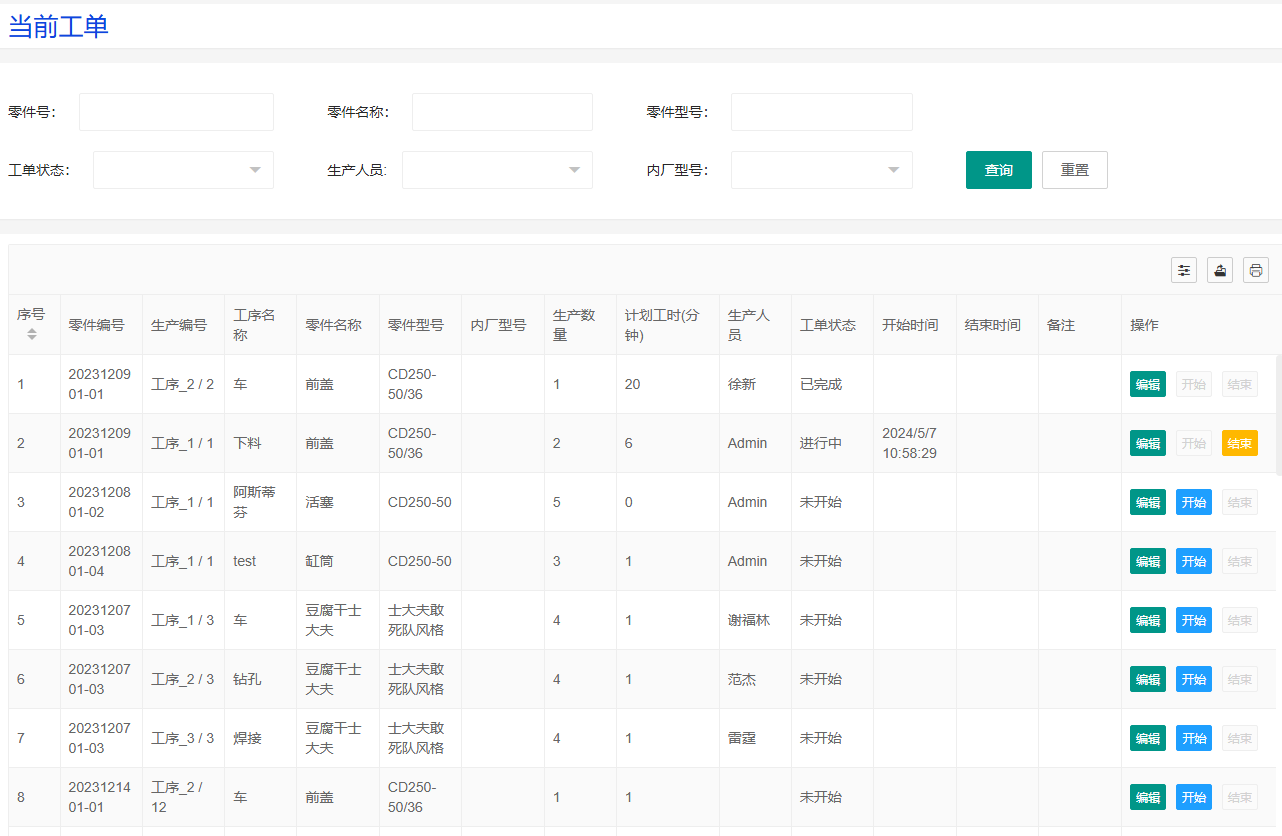The height and width of the screenshot is (836, 1282).
Task: Click 开始 for the 阿斯蒂芬 work order
Action: (1193, 502)
